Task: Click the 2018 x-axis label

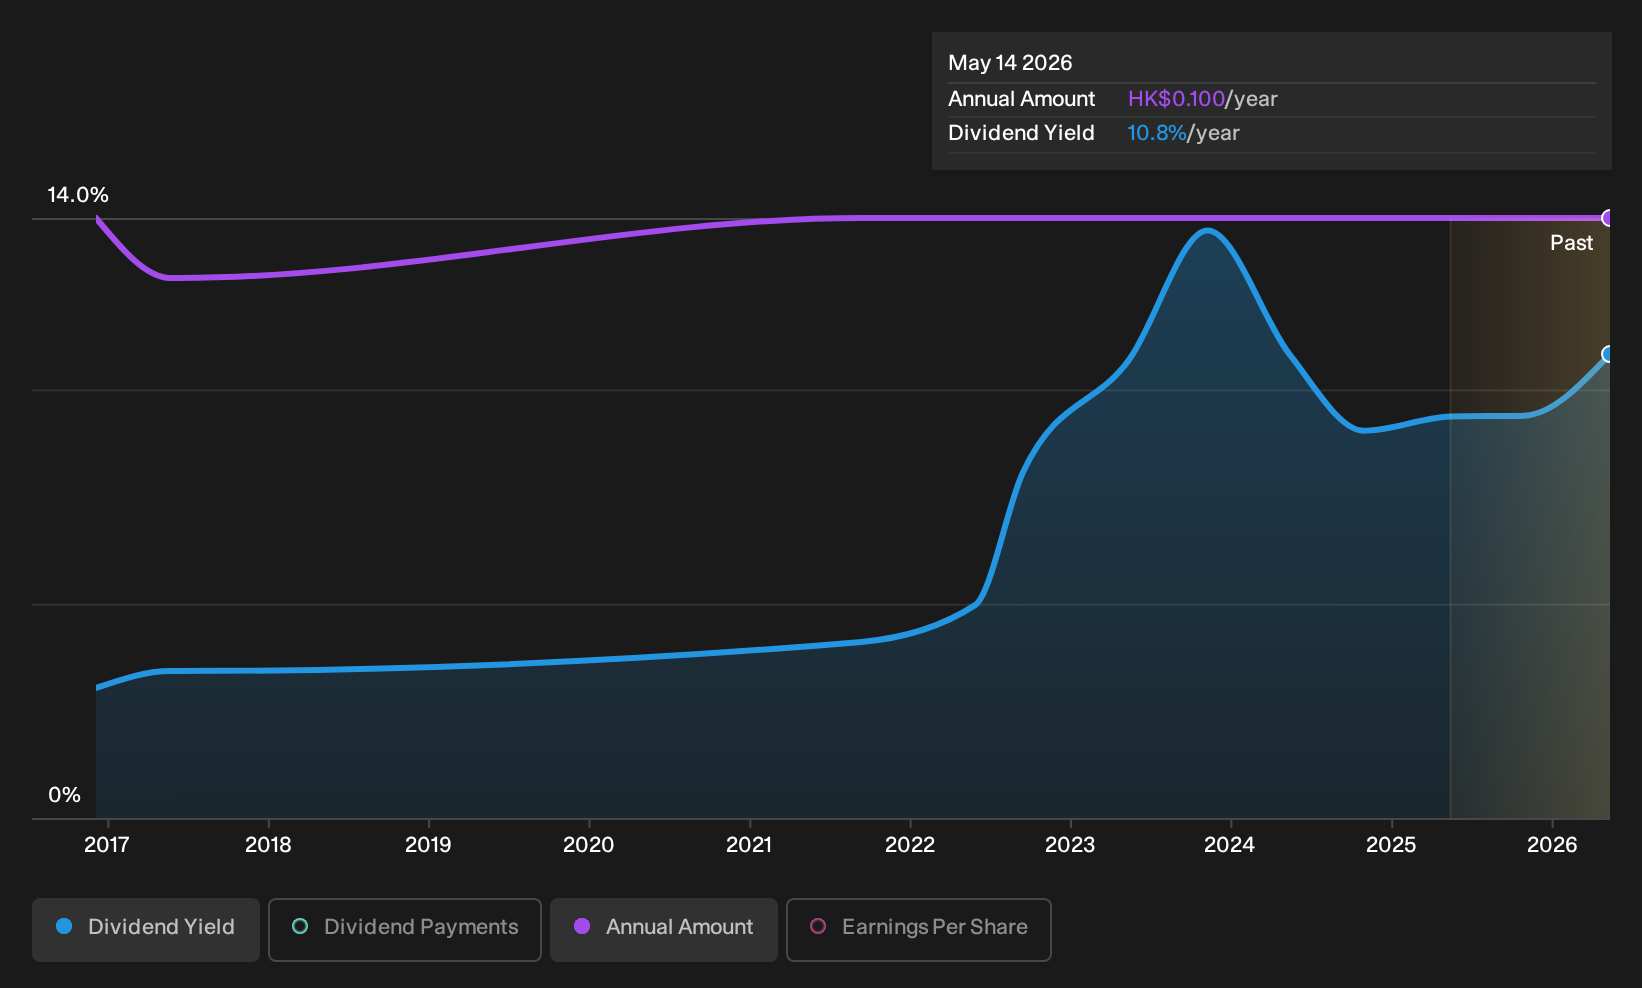Action: [268, 845]
